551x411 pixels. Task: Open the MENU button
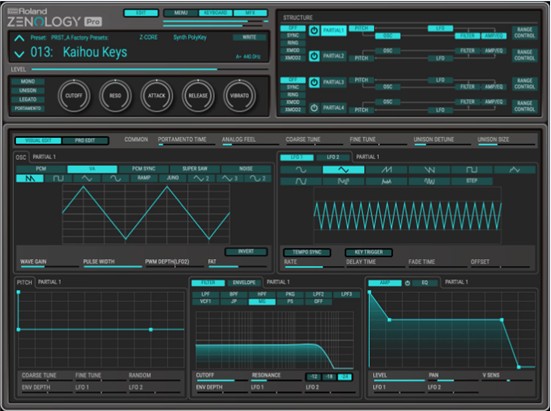pyautogui.click(x=181, y=13)
